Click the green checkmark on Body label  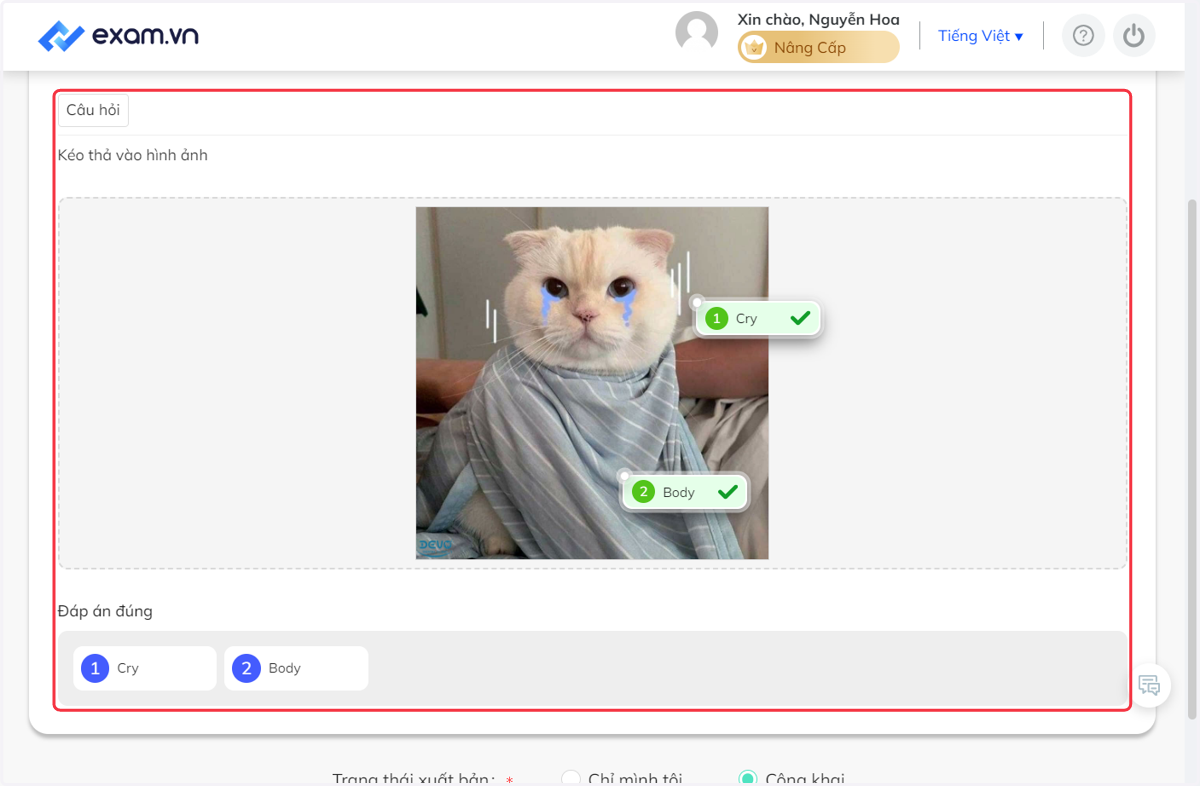(727, 492)
